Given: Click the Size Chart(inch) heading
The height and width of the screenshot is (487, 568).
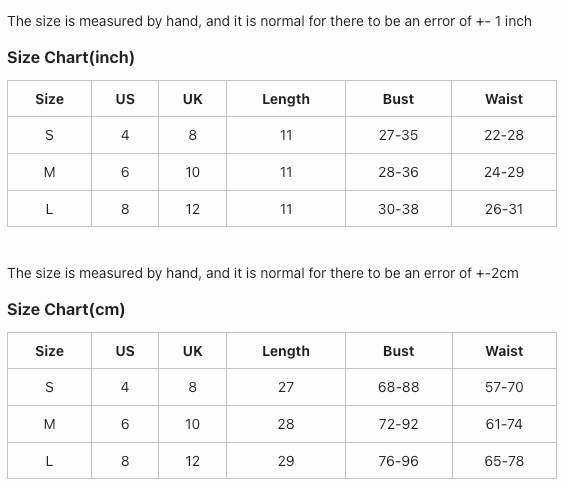Looking at the screenshot, I should point(71,57).
